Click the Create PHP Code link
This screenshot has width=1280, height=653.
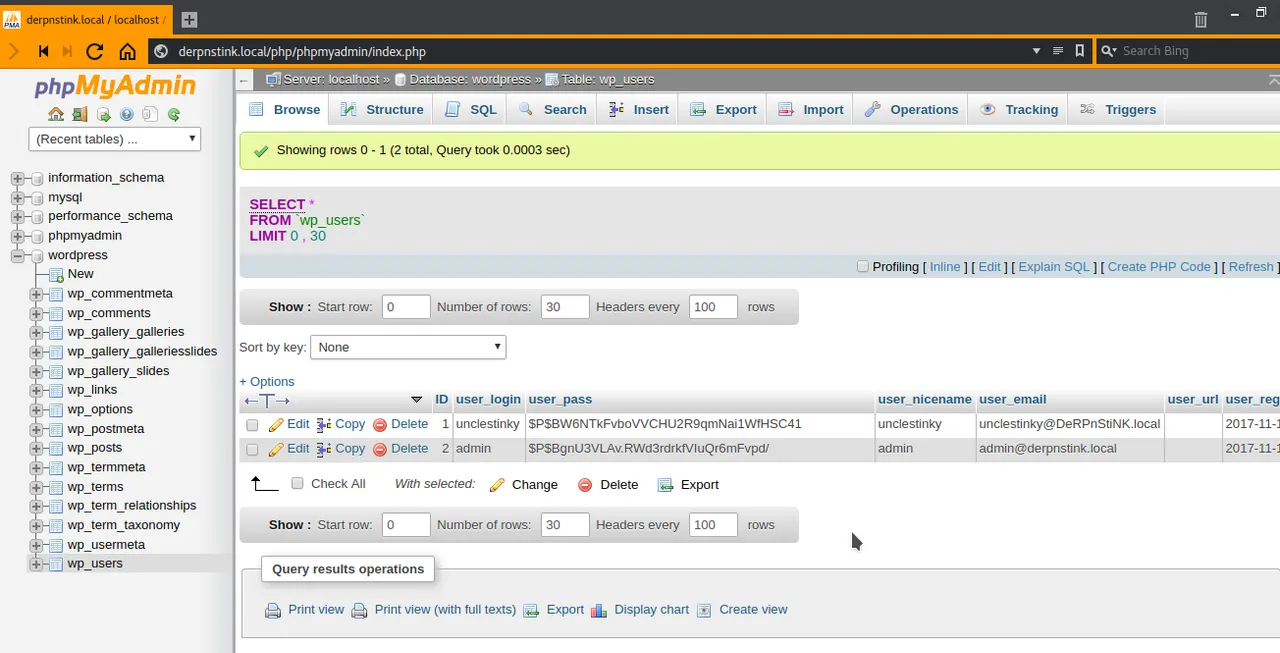click(x=1159, y=267)
